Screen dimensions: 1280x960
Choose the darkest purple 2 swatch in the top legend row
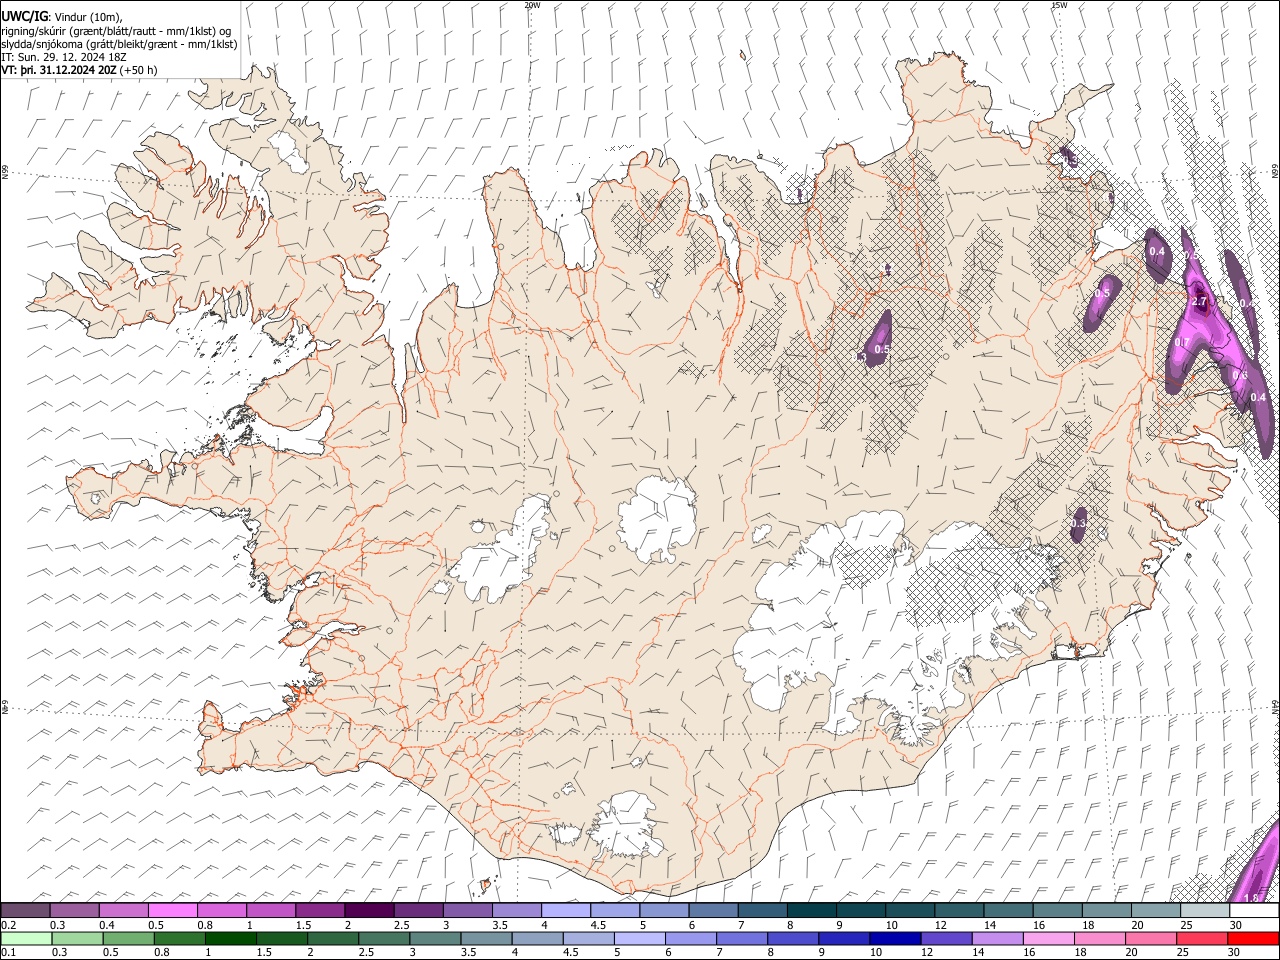(369, 910)
